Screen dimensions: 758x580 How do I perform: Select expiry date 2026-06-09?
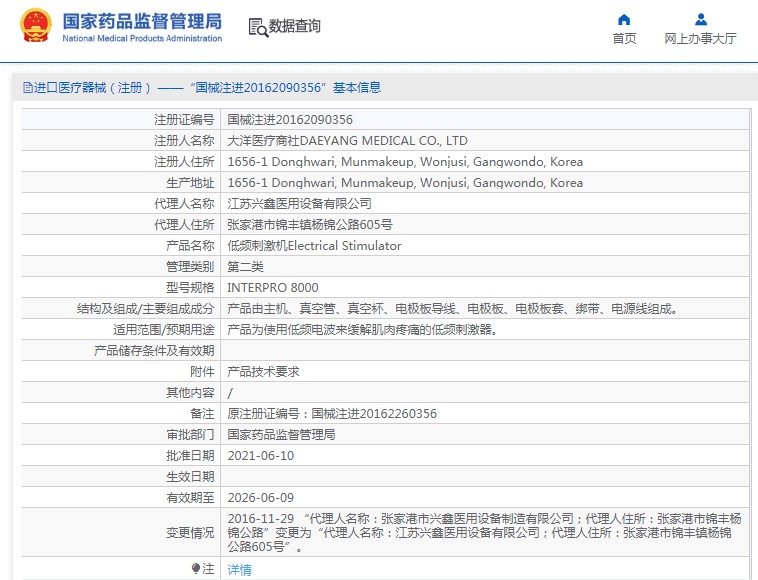pos(261,498)
